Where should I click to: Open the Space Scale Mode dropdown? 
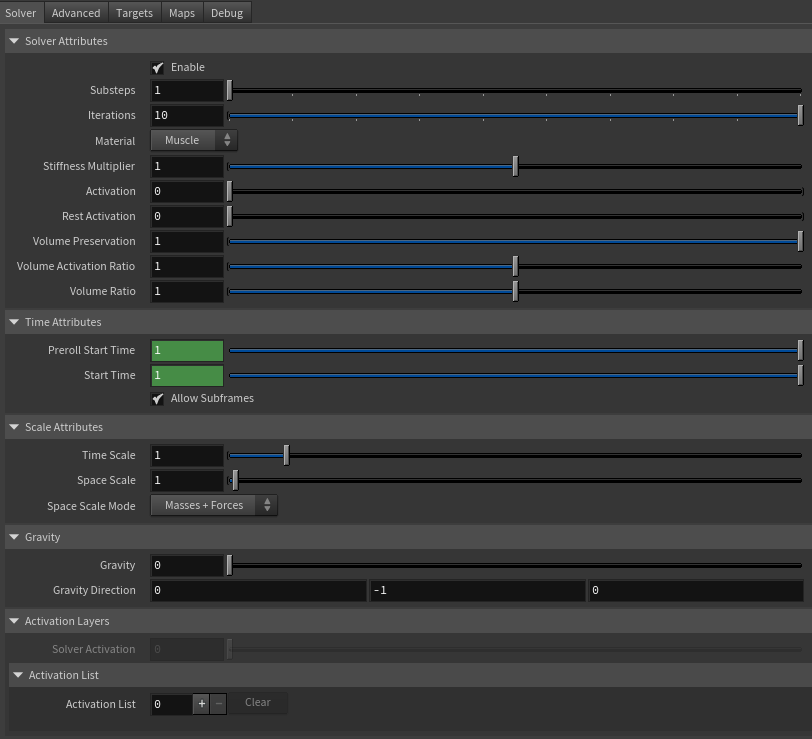(x=214, y=505)
